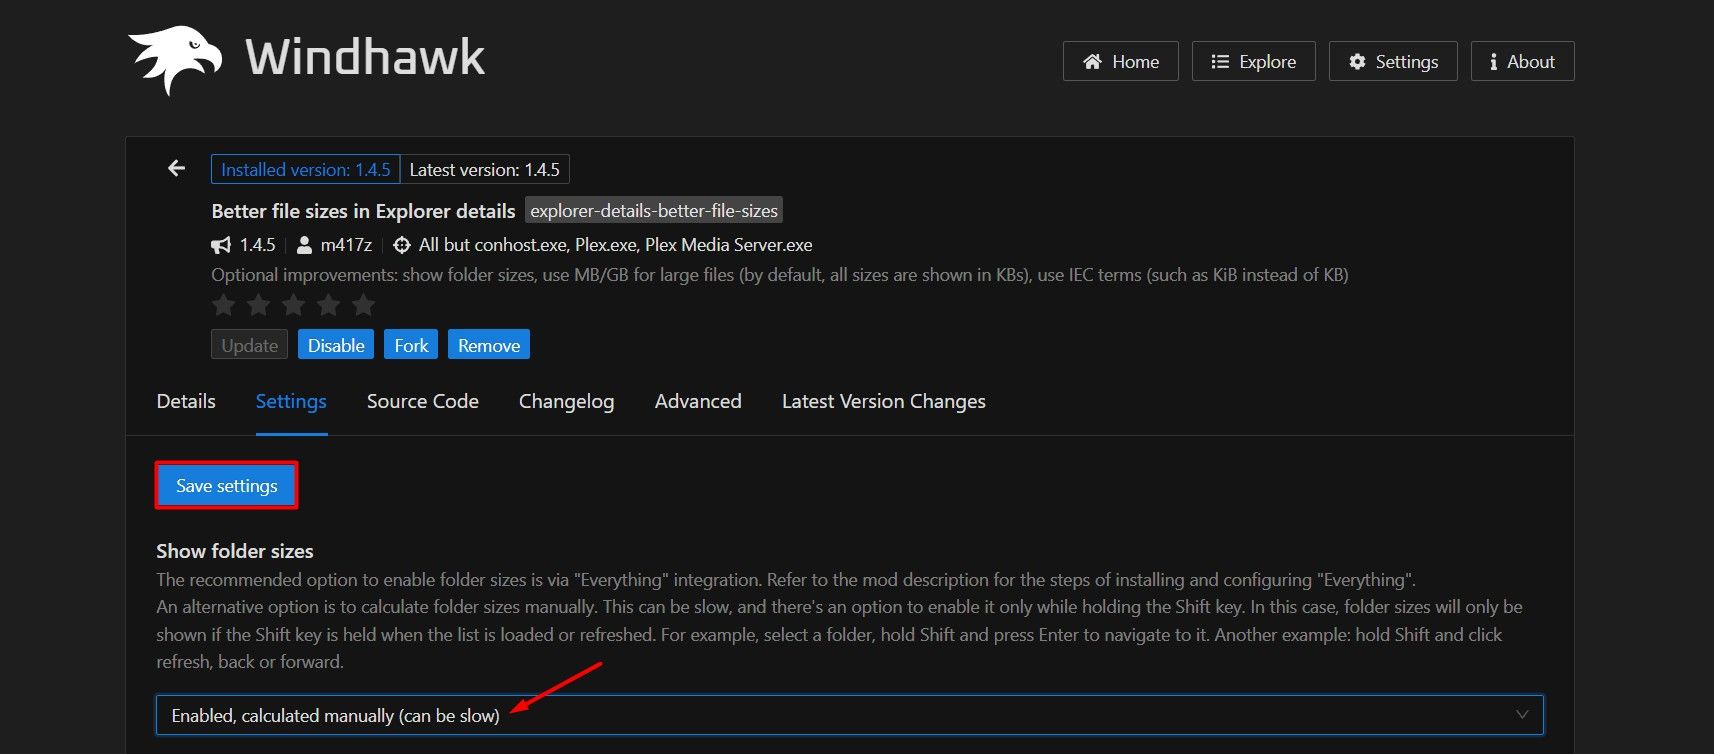
Task: Rate the mod three stars
Action: coord(294,304)
